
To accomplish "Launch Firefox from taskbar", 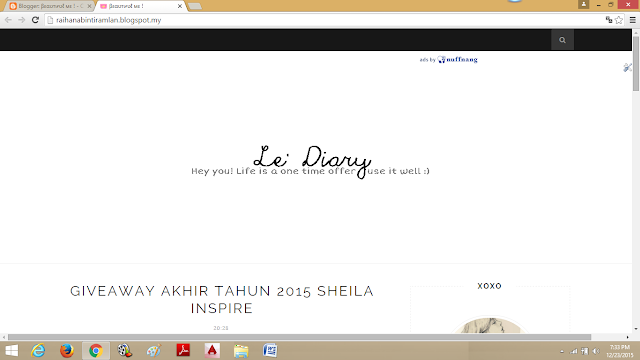I will pyautogui.click(x=67, y=351).
